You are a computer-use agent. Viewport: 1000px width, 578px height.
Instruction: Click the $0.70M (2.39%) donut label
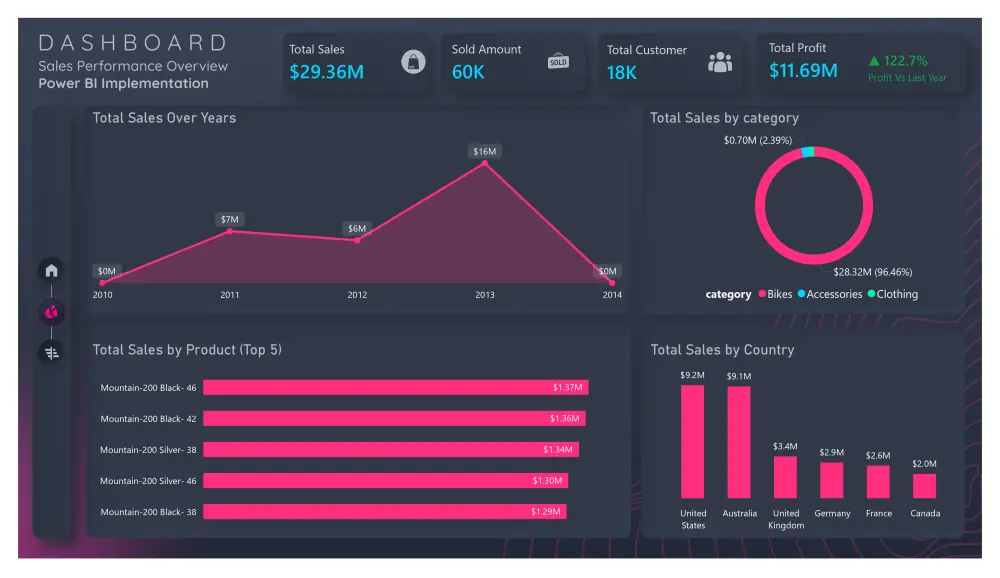click(758, 140)
